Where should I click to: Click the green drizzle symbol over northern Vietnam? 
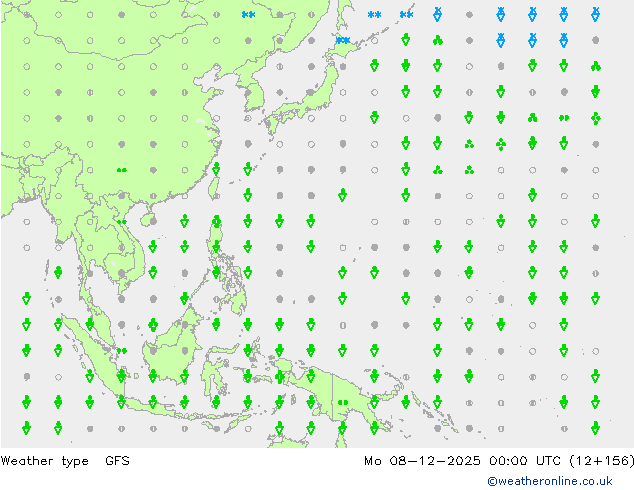[122, 222]
